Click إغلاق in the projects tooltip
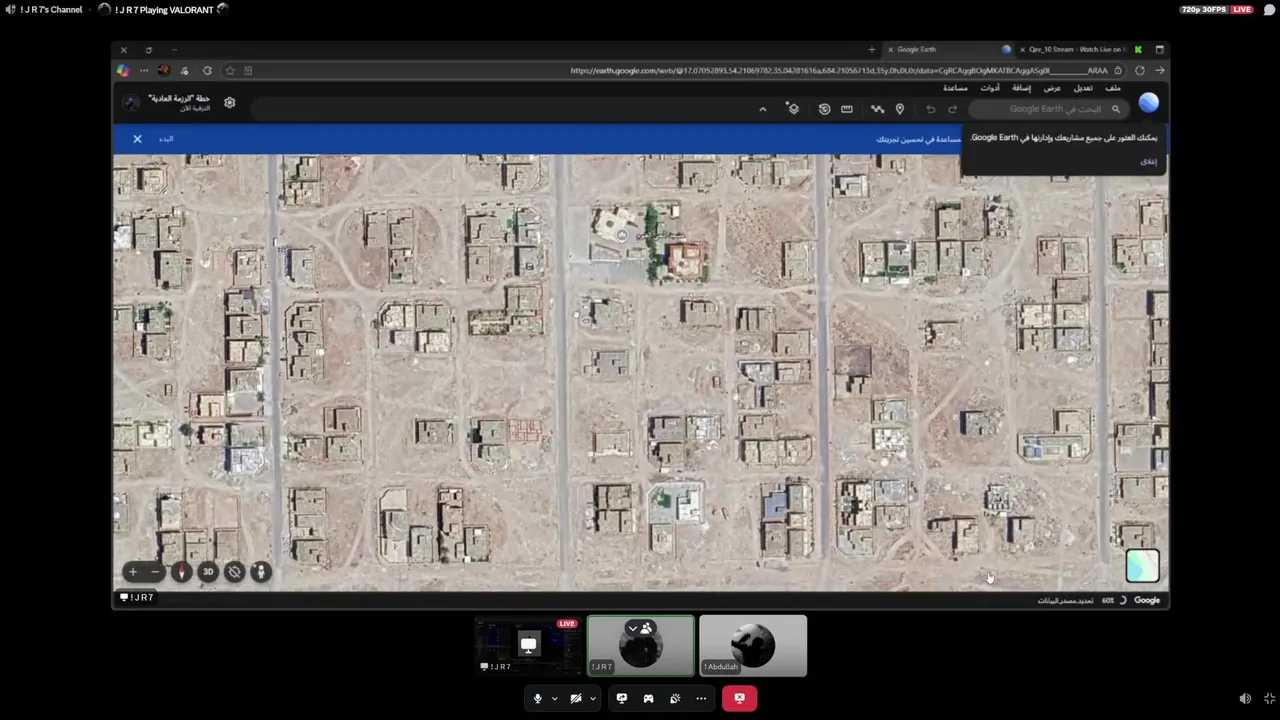The width and height of the screenshot is (1280, 720). point(1148,161)
